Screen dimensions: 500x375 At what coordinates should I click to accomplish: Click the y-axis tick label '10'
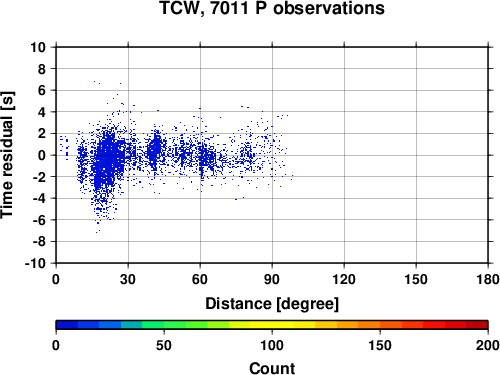pos(38,47)
